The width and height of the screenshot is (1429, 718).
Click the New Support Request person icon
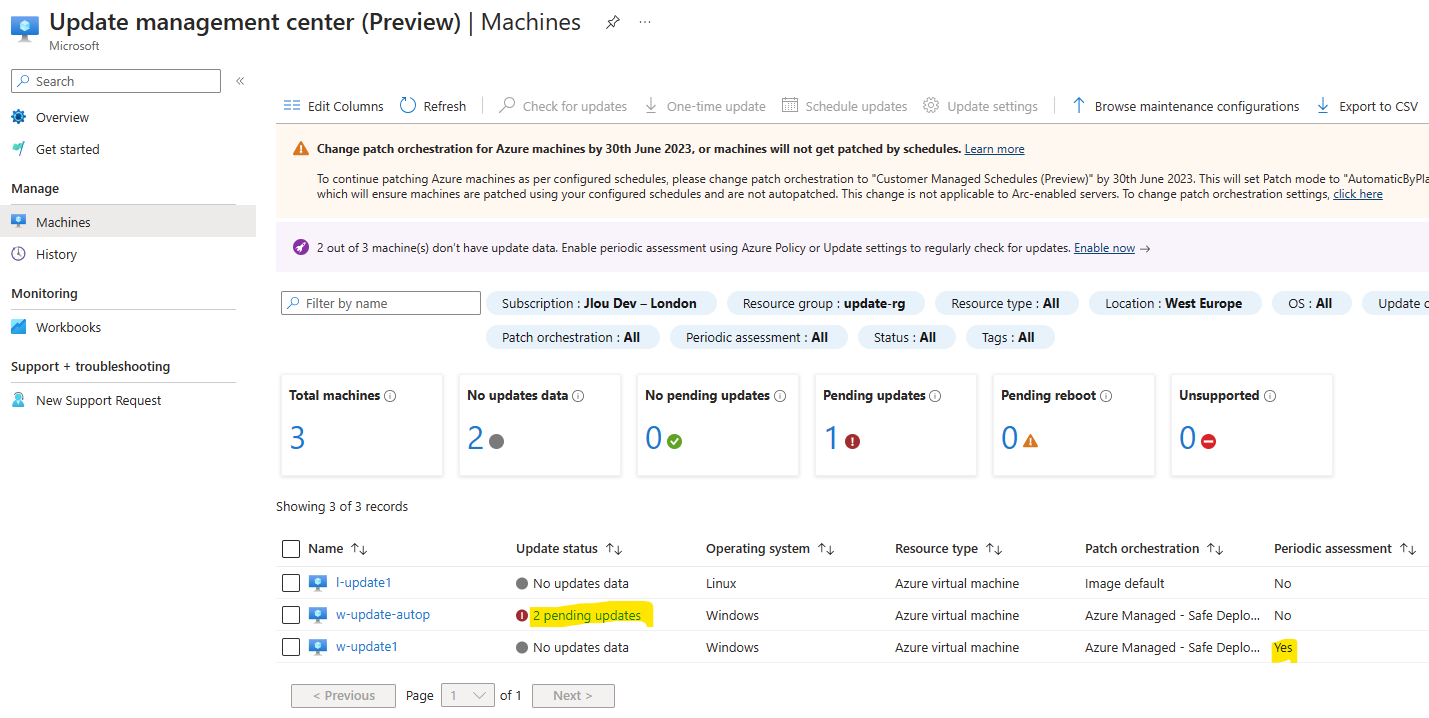[19, 400]
